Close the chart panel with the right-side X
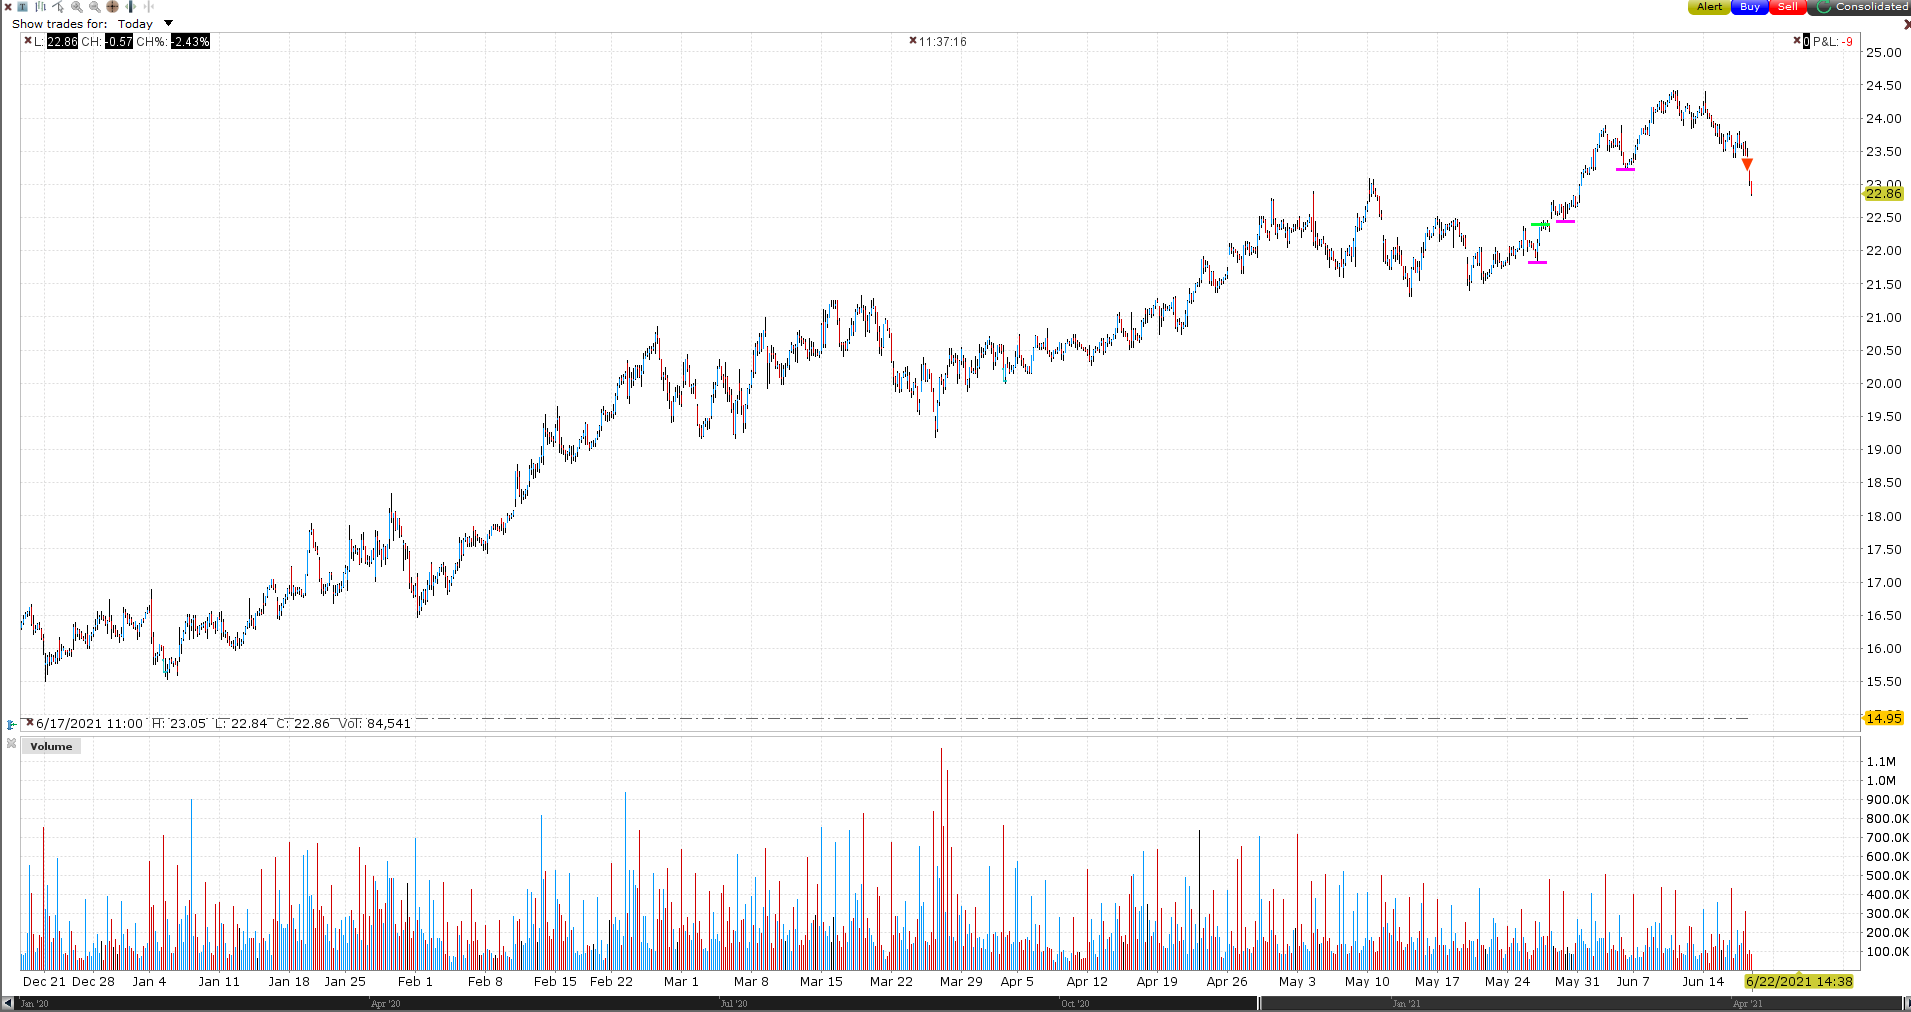Viewport: 1911px width, 1012px height. click(1906, 23)
